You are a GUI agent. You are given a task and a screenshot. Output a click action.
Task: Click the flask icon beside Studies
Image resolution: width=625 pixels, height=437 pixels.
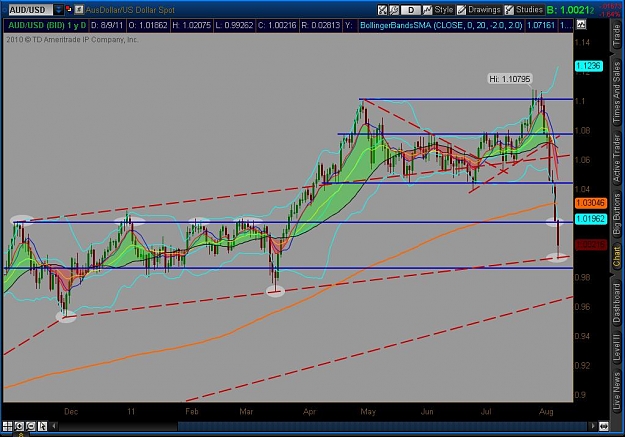(x=509, y=10)
